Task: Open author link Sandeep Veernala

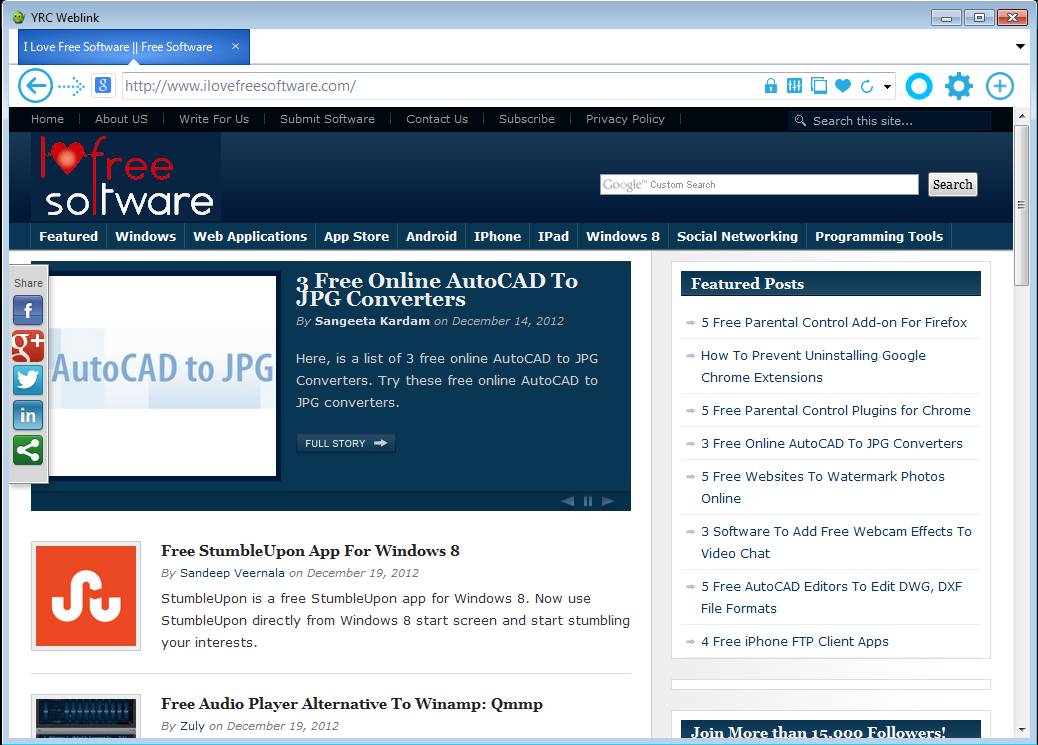Action: (232, 573)
